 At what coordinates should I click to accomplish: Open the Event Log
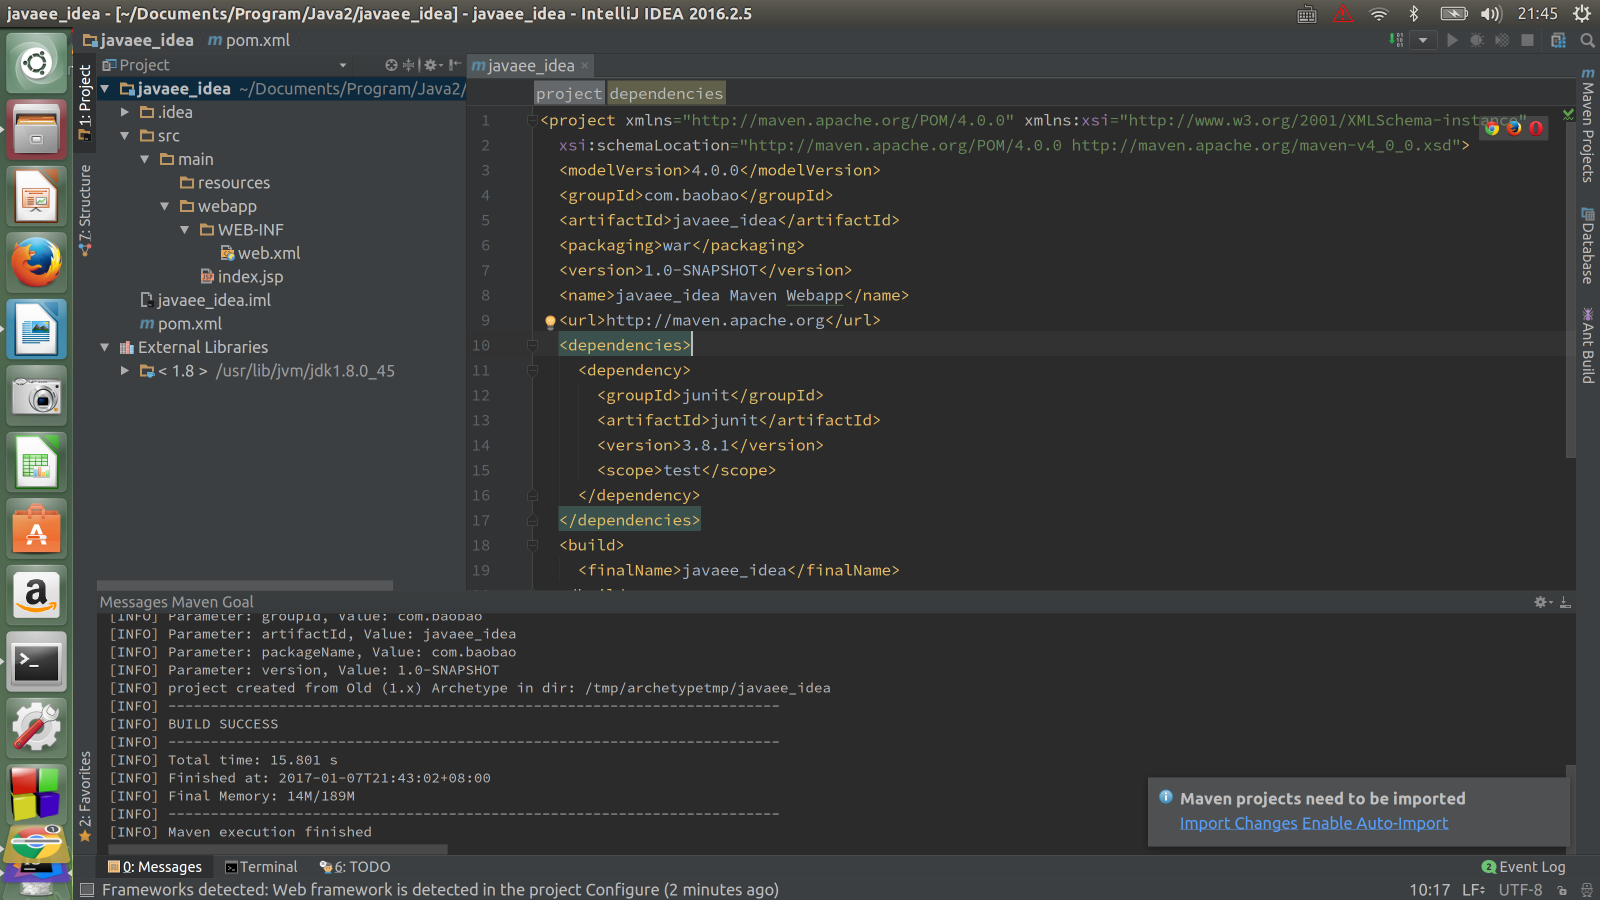tap(1523, 867)
